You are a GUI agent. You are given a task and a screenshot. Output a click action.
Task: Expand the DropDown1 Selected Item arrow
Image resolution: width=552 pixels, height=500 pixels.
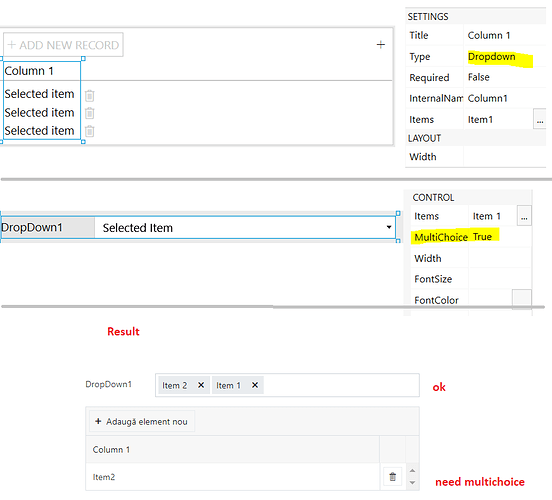coord(389,227)
